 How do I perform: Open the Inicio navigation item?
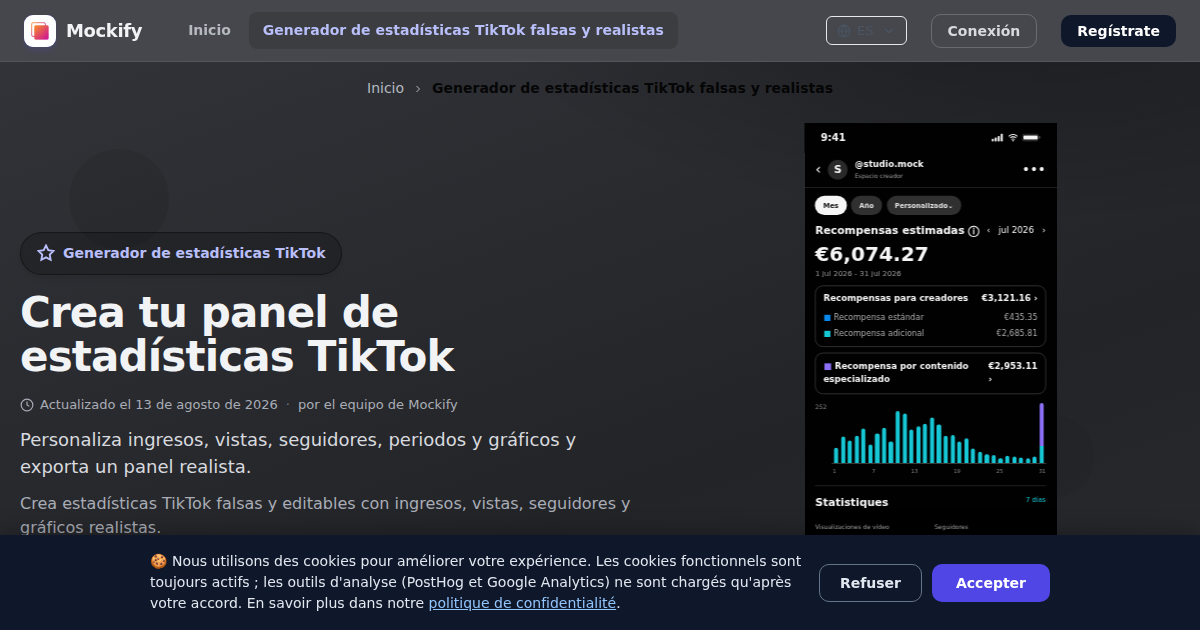point(209,30)
